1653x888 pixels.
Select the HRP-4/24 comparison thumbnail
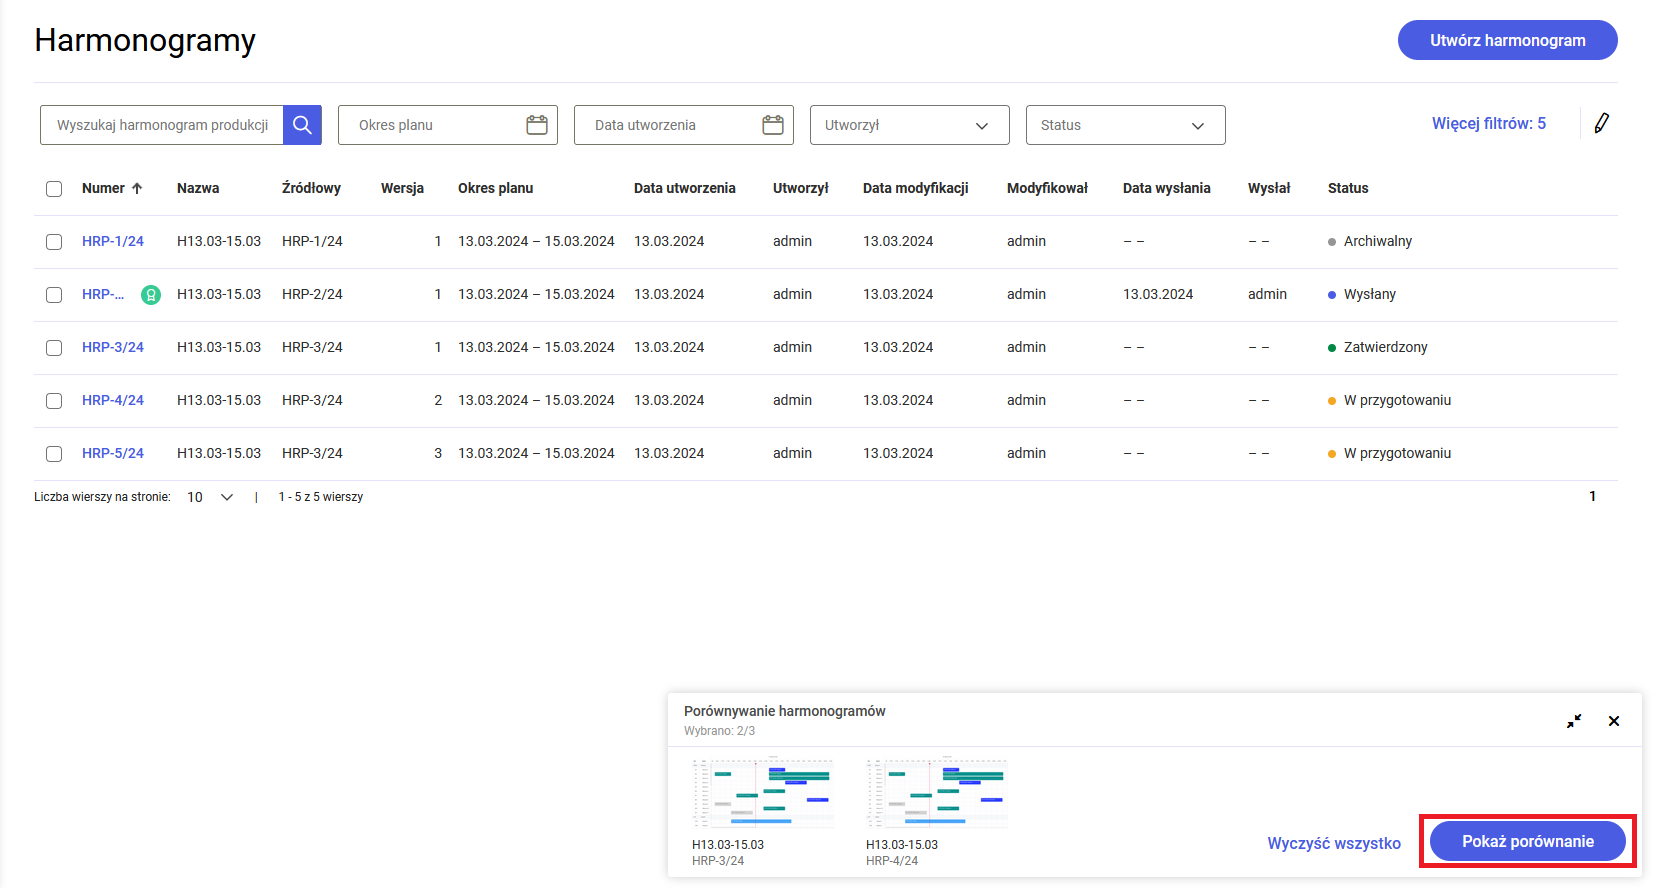(x=936, y=794)
